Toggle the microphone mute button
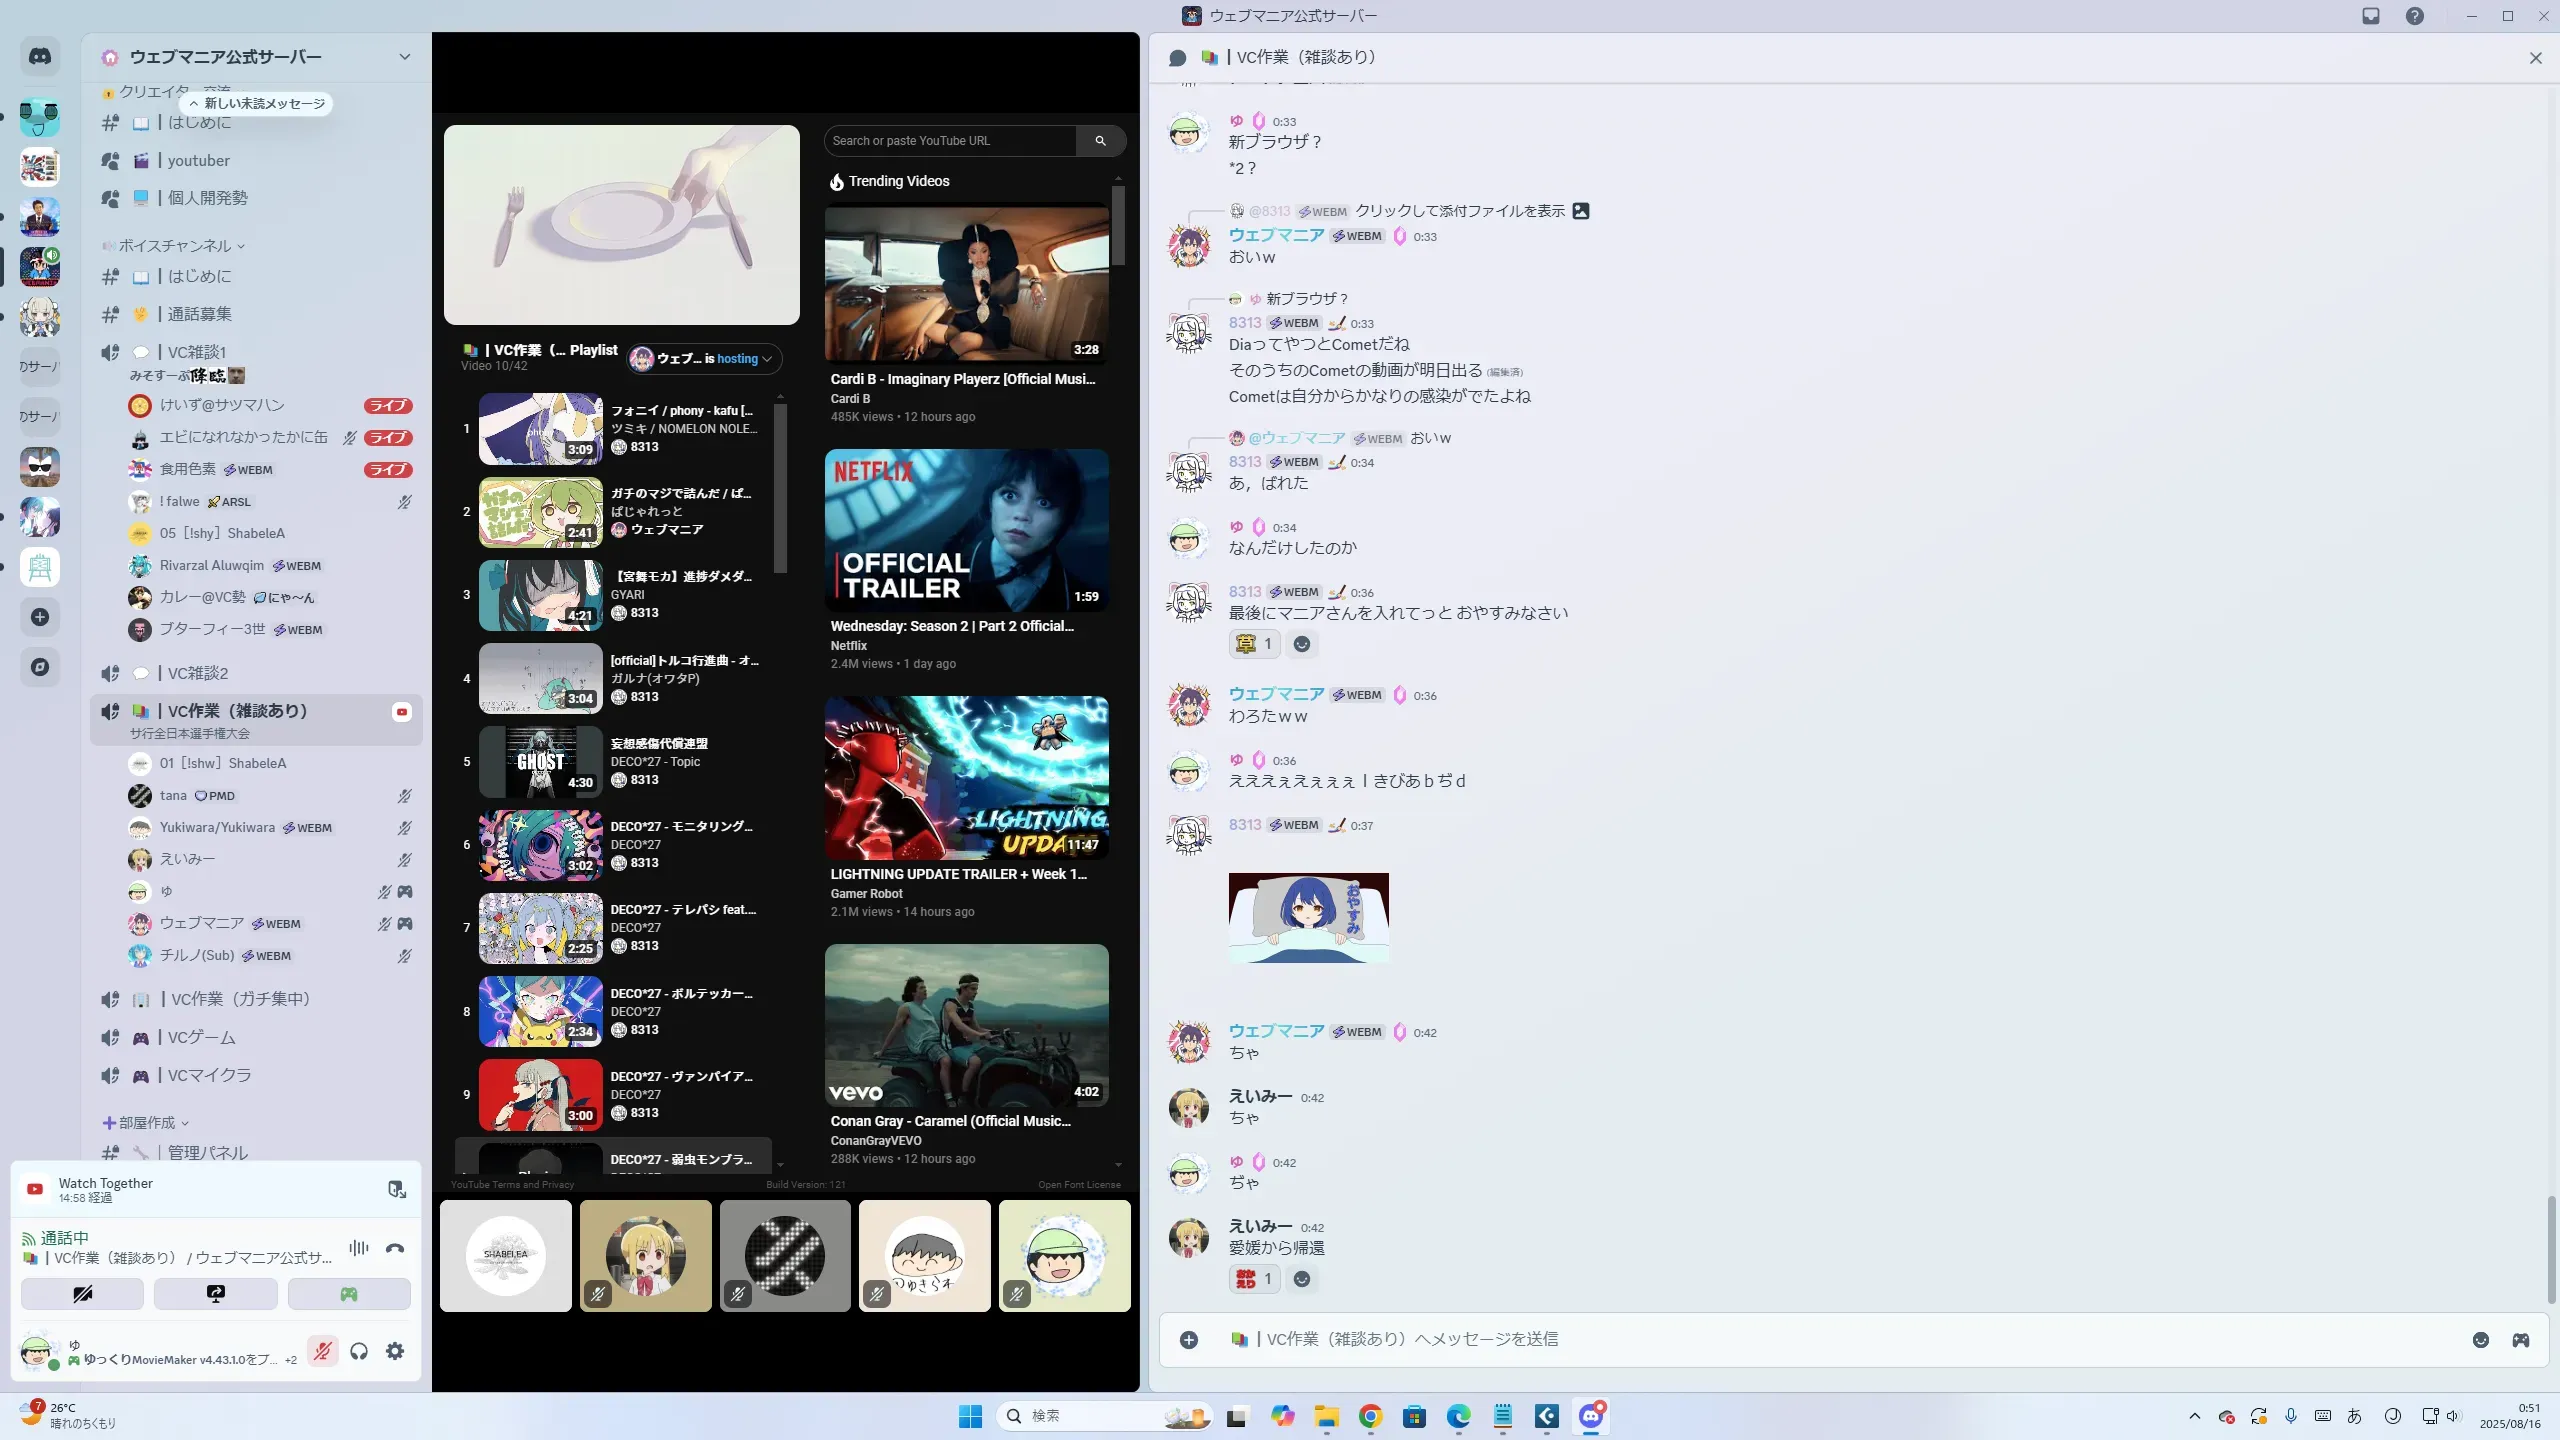Screen dimensions: 2560x1440 (x=322, y=1351)
